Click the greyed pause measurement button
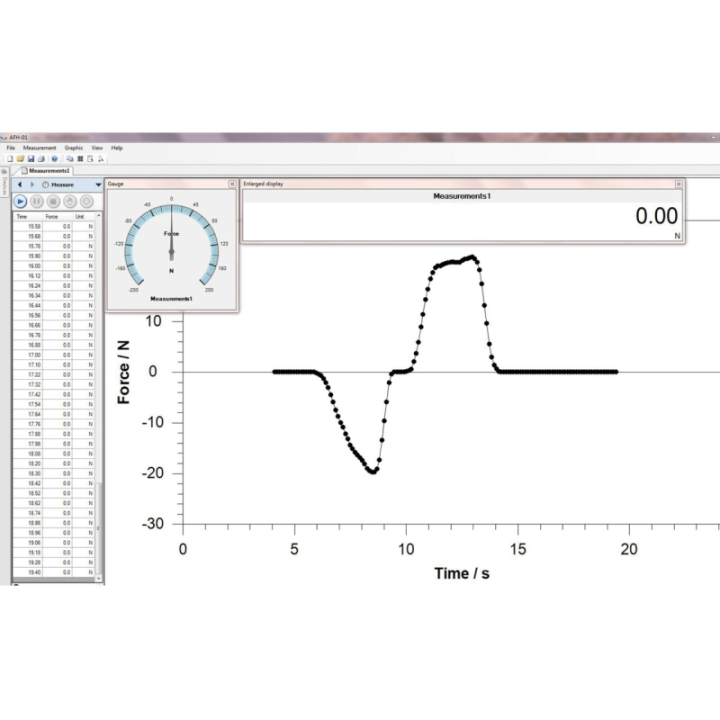Viewport: 720px width, 720px height. coord(37,202)
